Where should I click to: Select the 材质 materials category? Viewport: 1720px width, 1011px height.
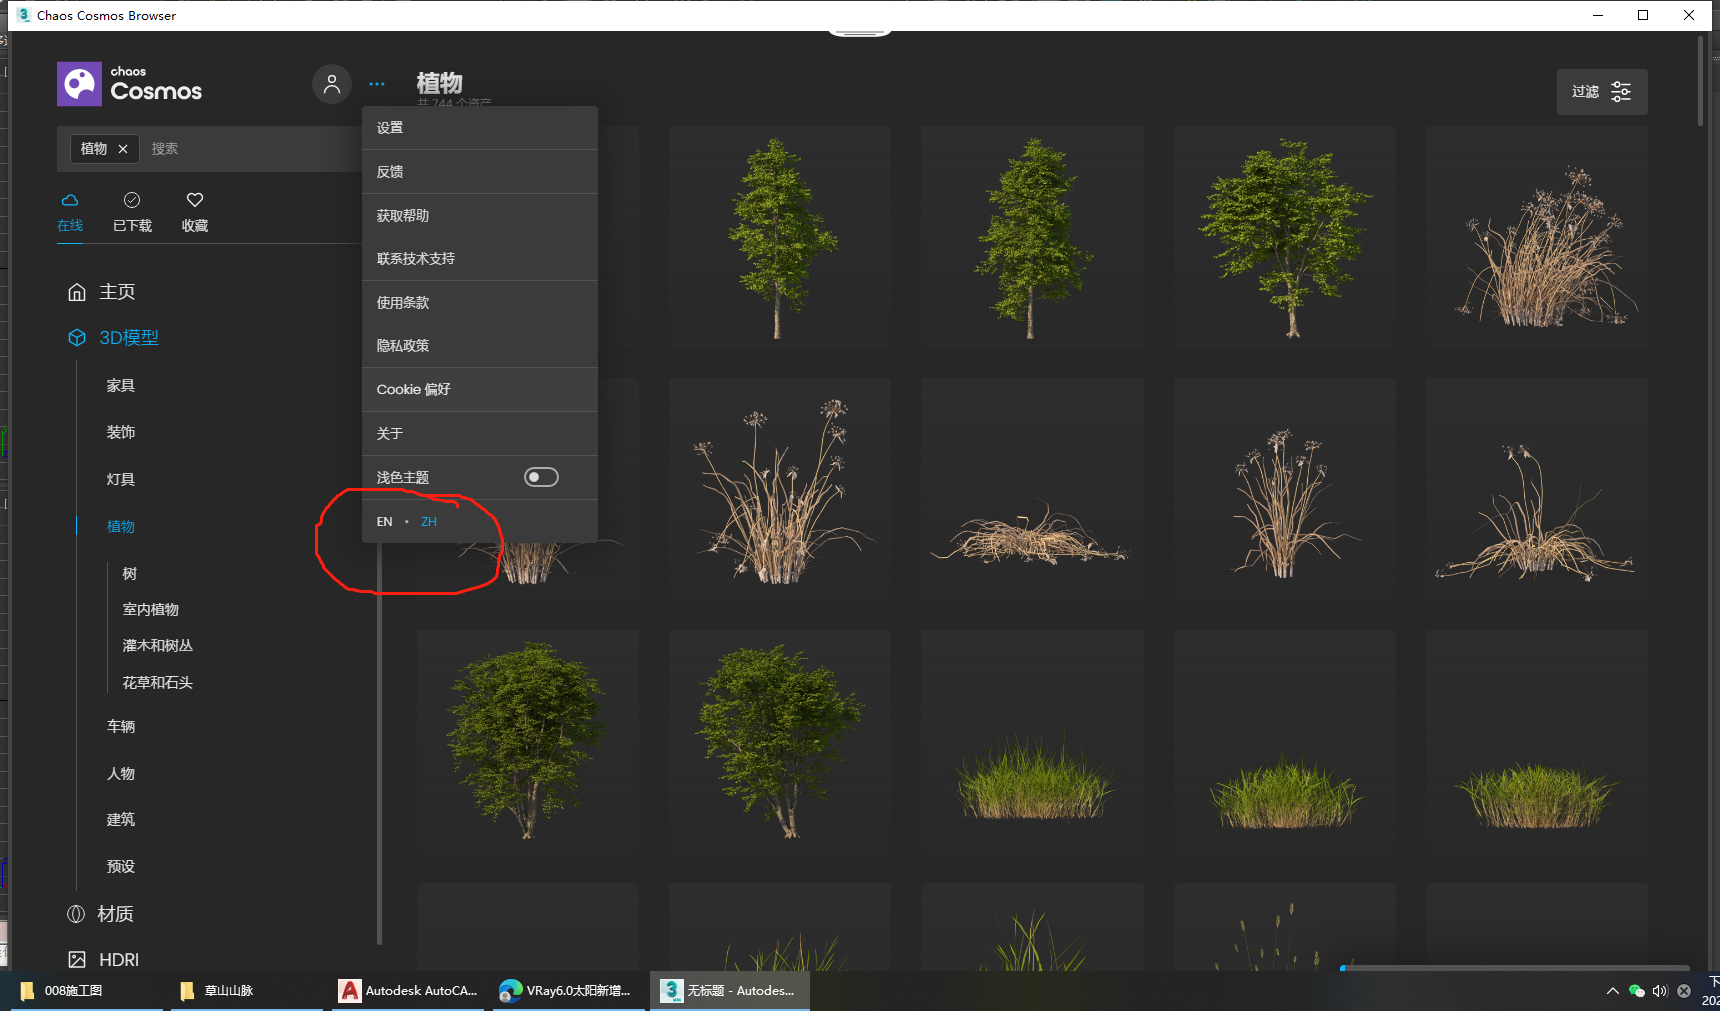point(100,914)
